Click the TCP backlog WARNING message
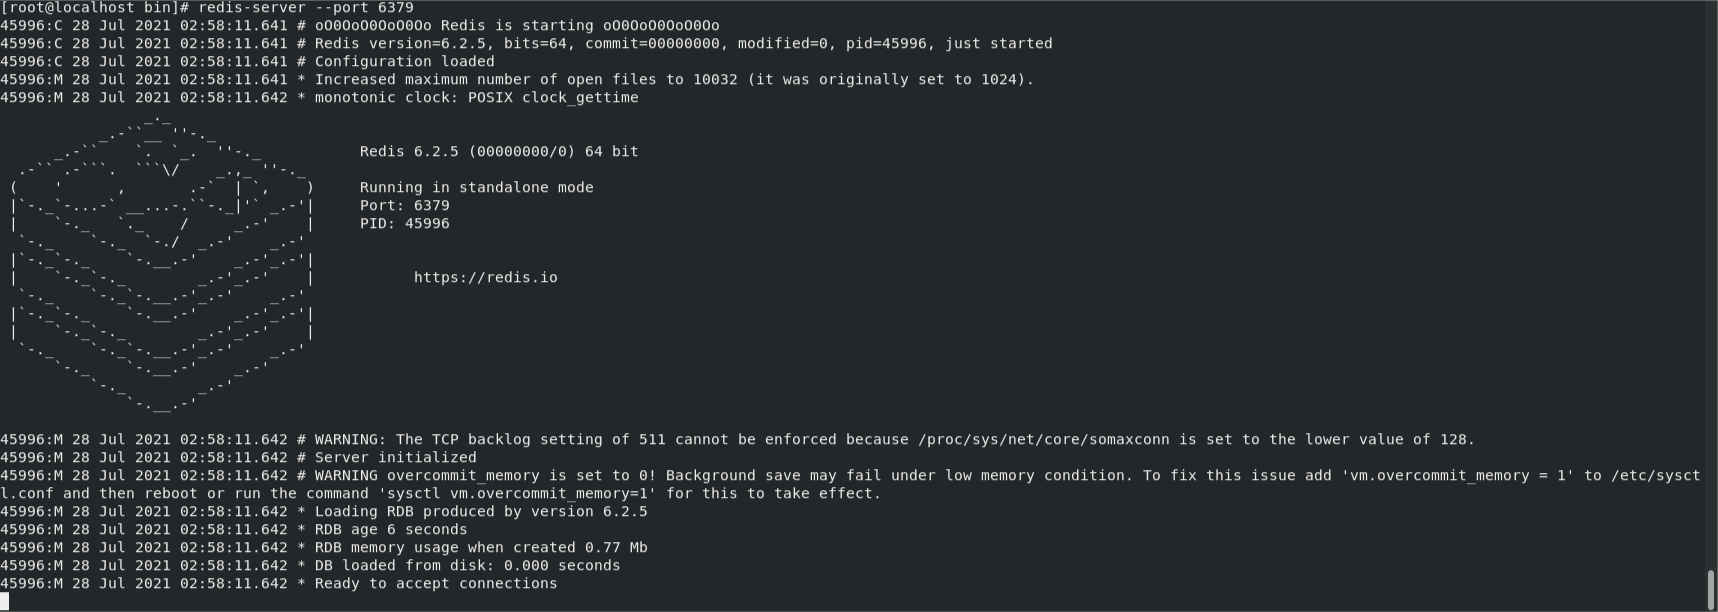Image resolution: width=1718 pixels, height=612 pixels. [738, 439]
